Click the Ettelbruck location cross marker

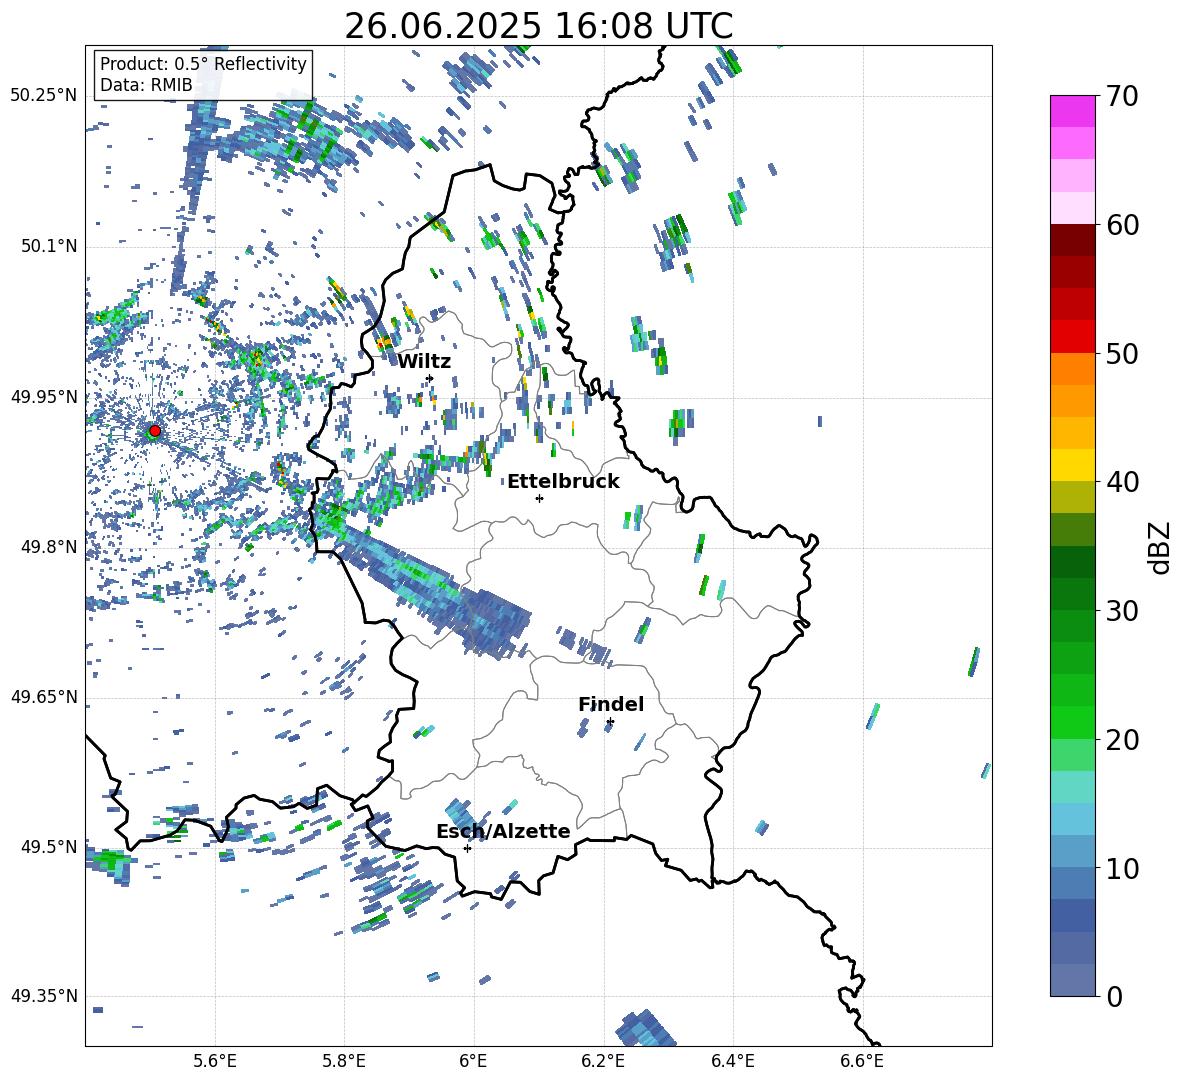(539, 498)
